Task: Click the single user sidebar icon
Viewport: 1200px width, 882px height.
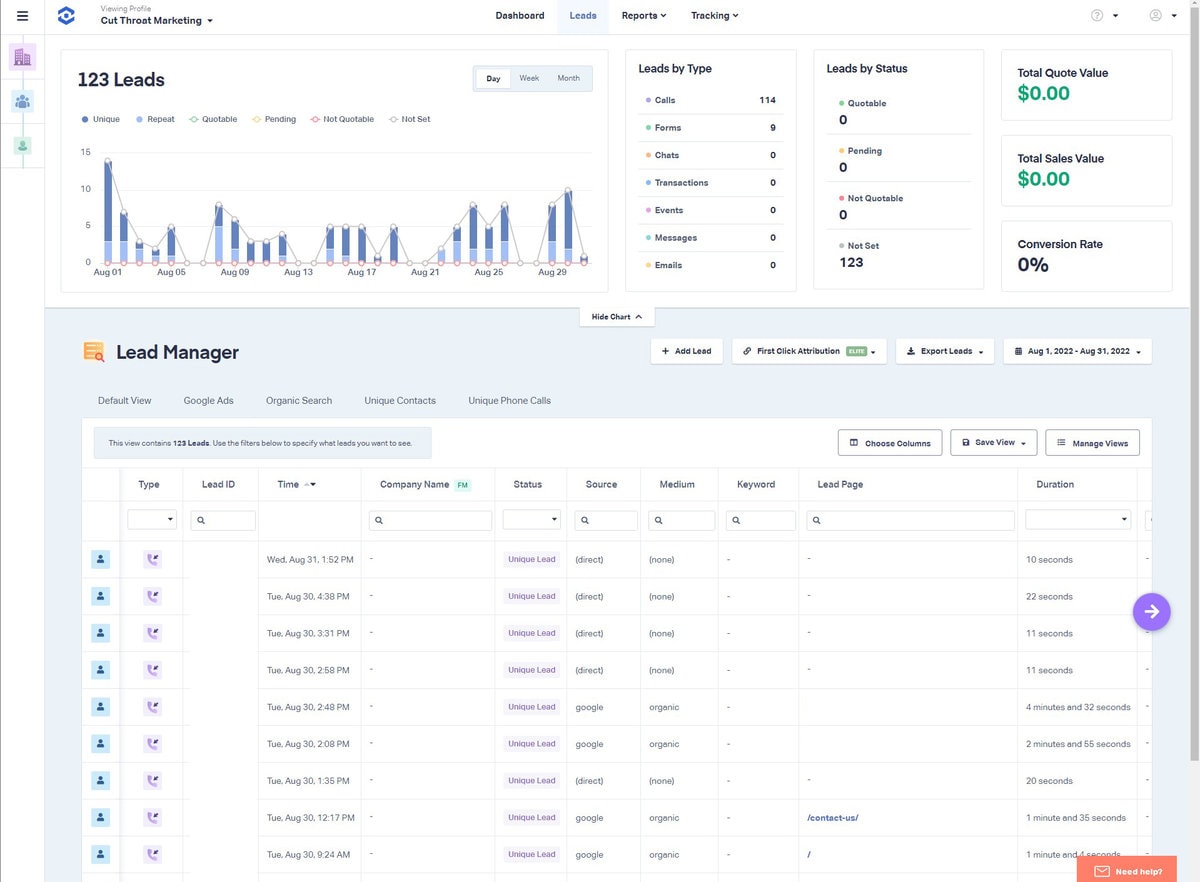Action: (22, 146)
